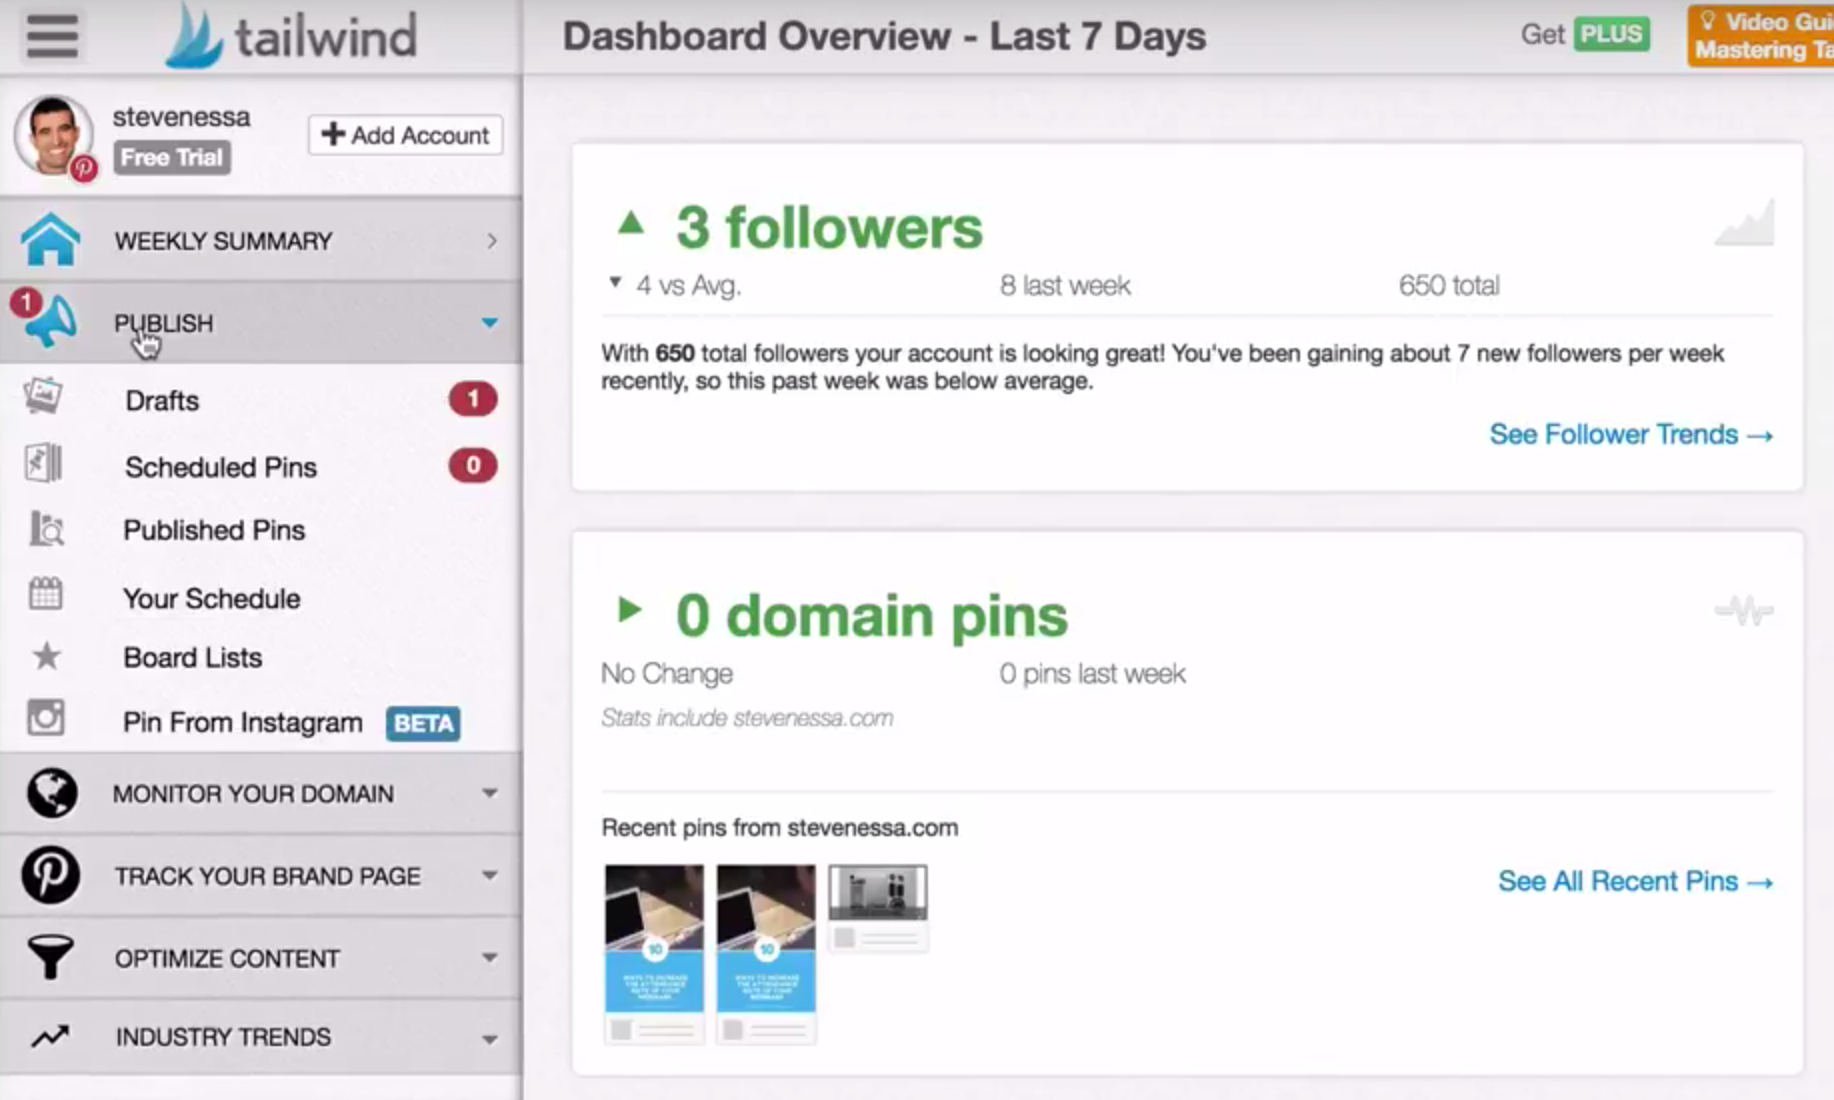
Task: Click the Optimize Content funnel icon
Action: [x=50, y=957]
